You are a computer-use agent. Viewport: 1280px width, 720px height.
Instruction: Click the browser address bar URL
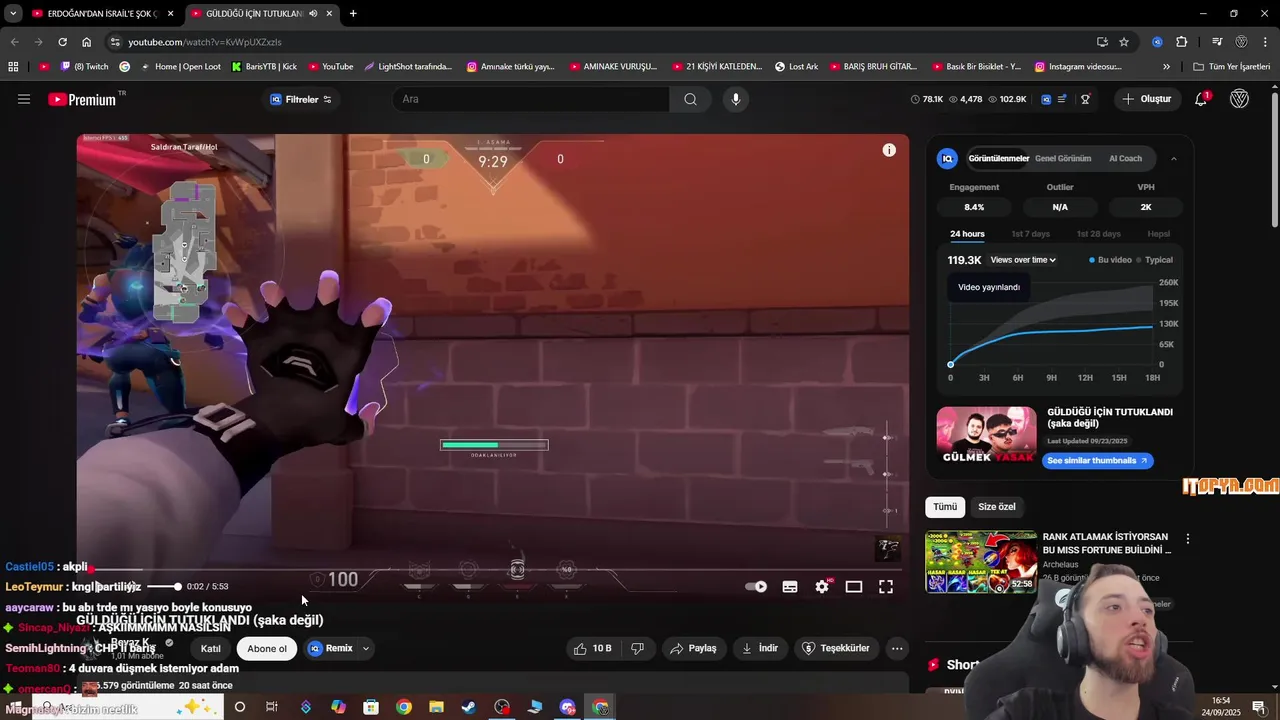pyautogui.click(x=204, y=42)
